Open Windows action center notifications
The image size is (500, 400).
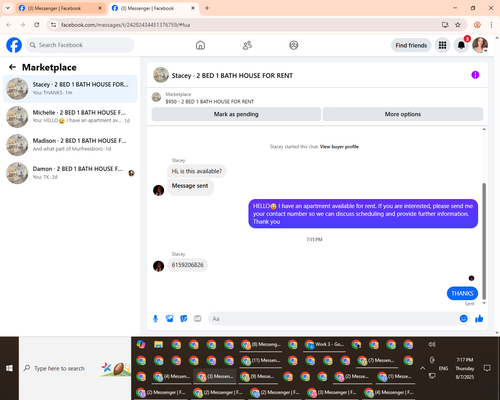point(487,368)
